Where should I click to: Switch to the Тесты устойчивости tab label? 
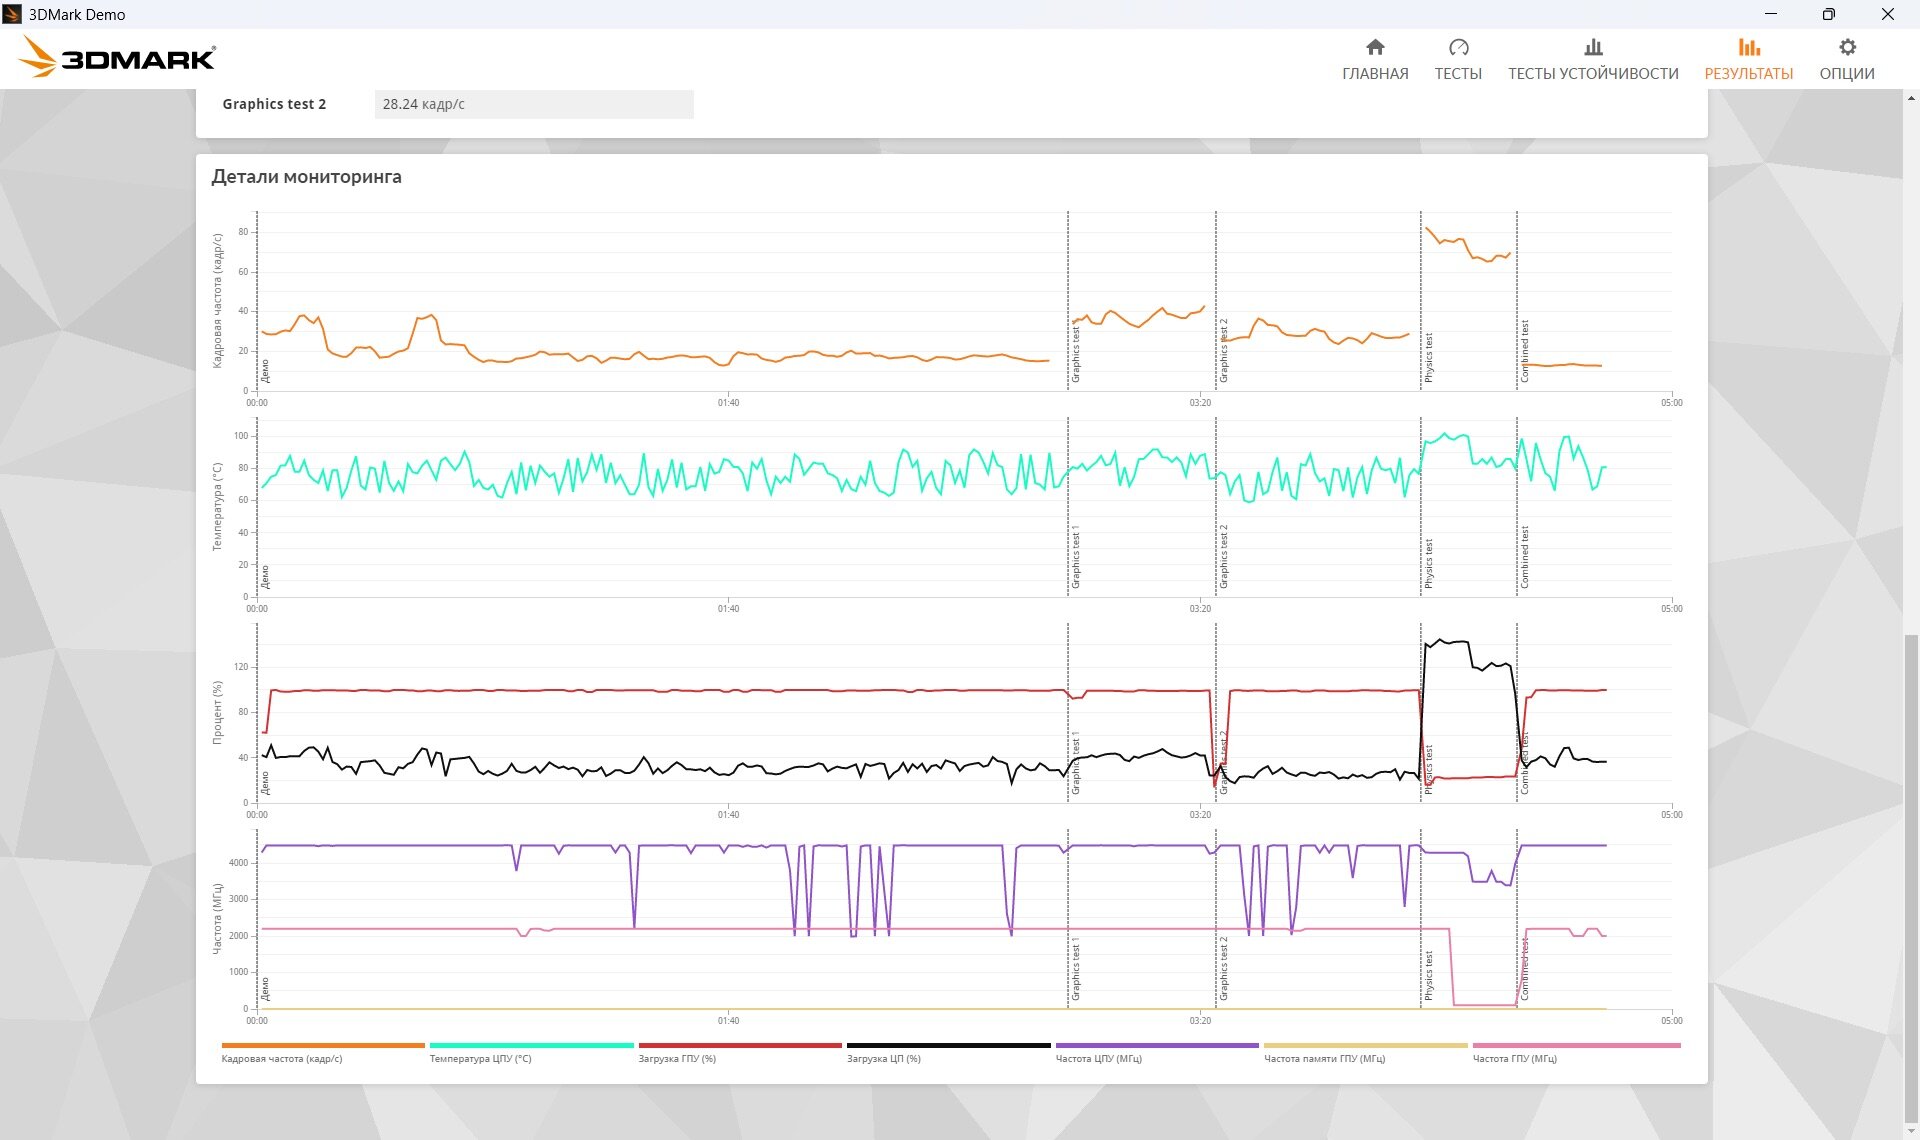tap(1593, 74)
